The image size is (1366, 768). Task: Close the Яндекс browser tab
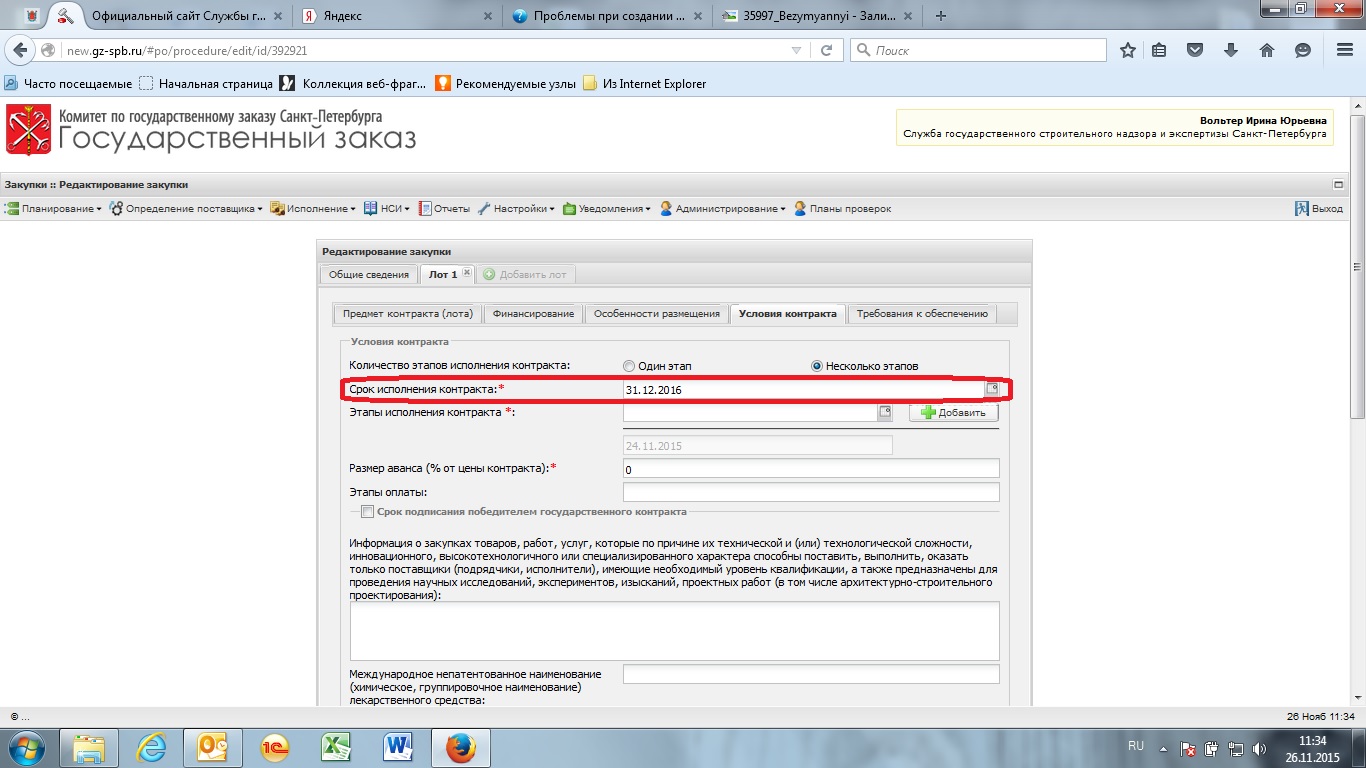tap(488, 16)
